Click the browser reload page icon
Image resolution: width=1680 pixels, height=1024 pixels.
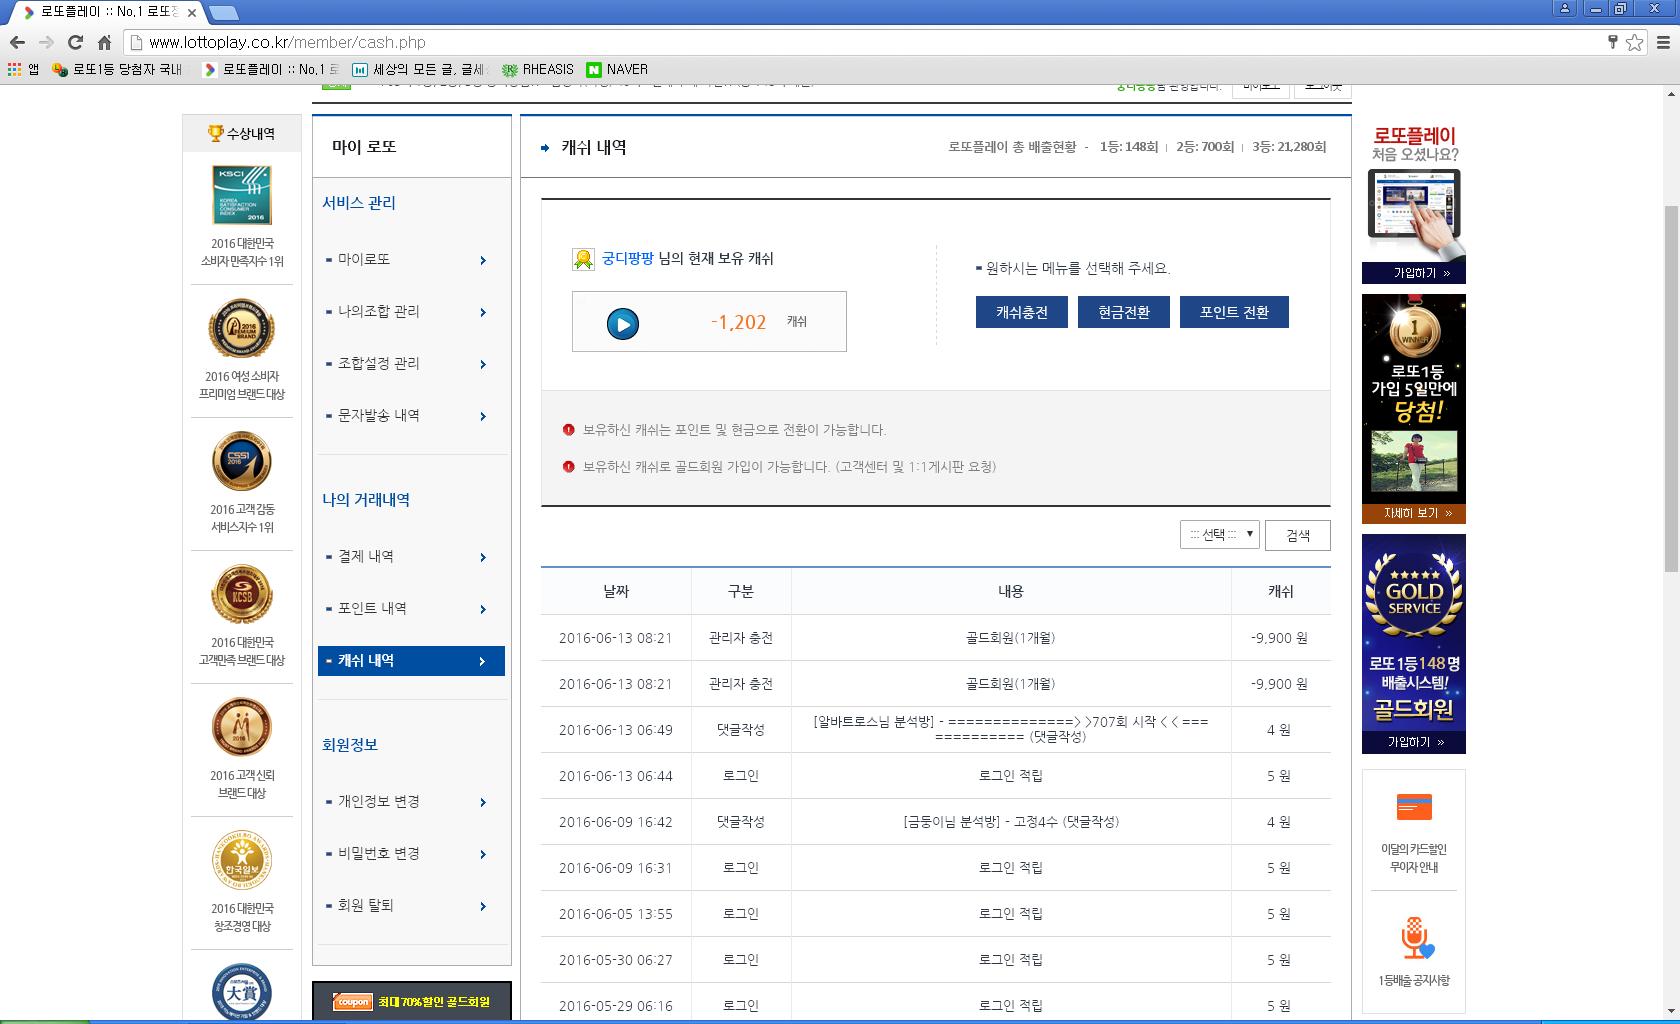pyautogui.click(x=75, y=42)
